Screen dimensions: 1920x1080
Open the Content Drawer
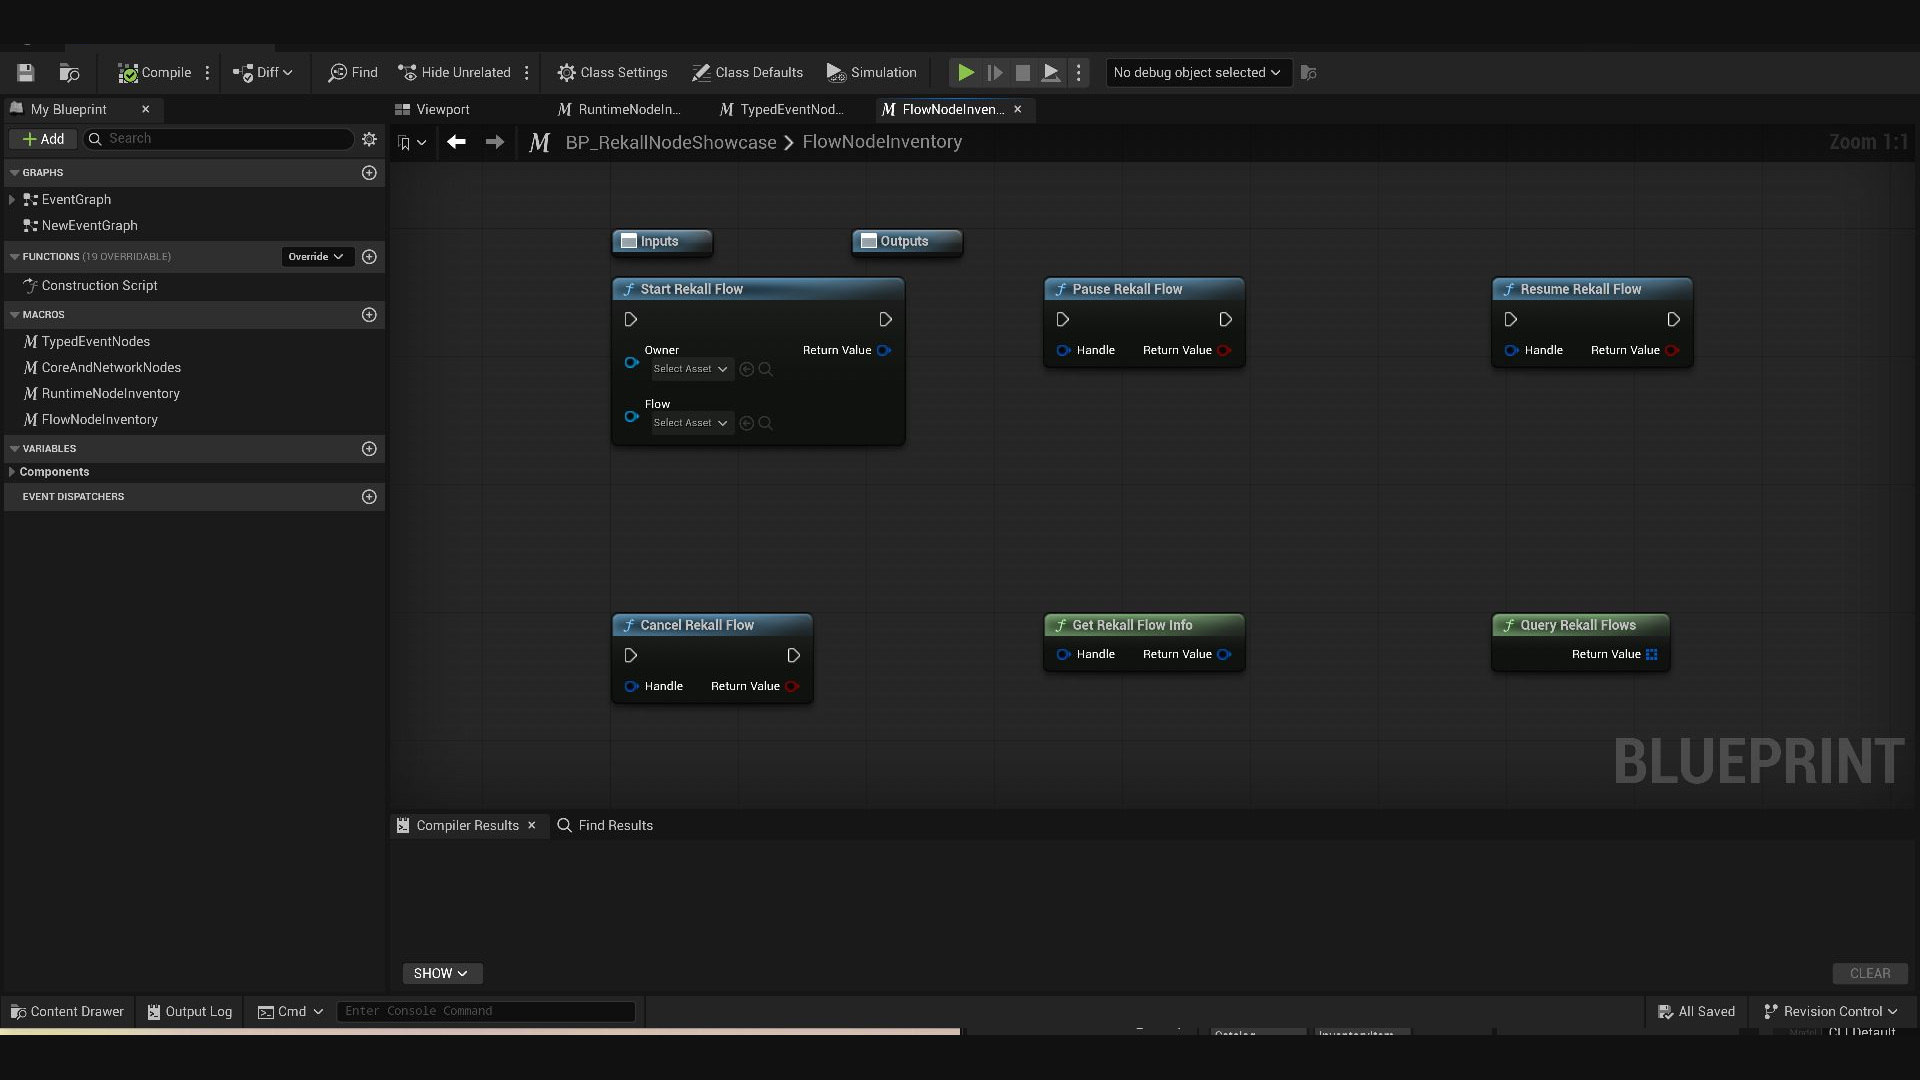(x=66, y=1011)
